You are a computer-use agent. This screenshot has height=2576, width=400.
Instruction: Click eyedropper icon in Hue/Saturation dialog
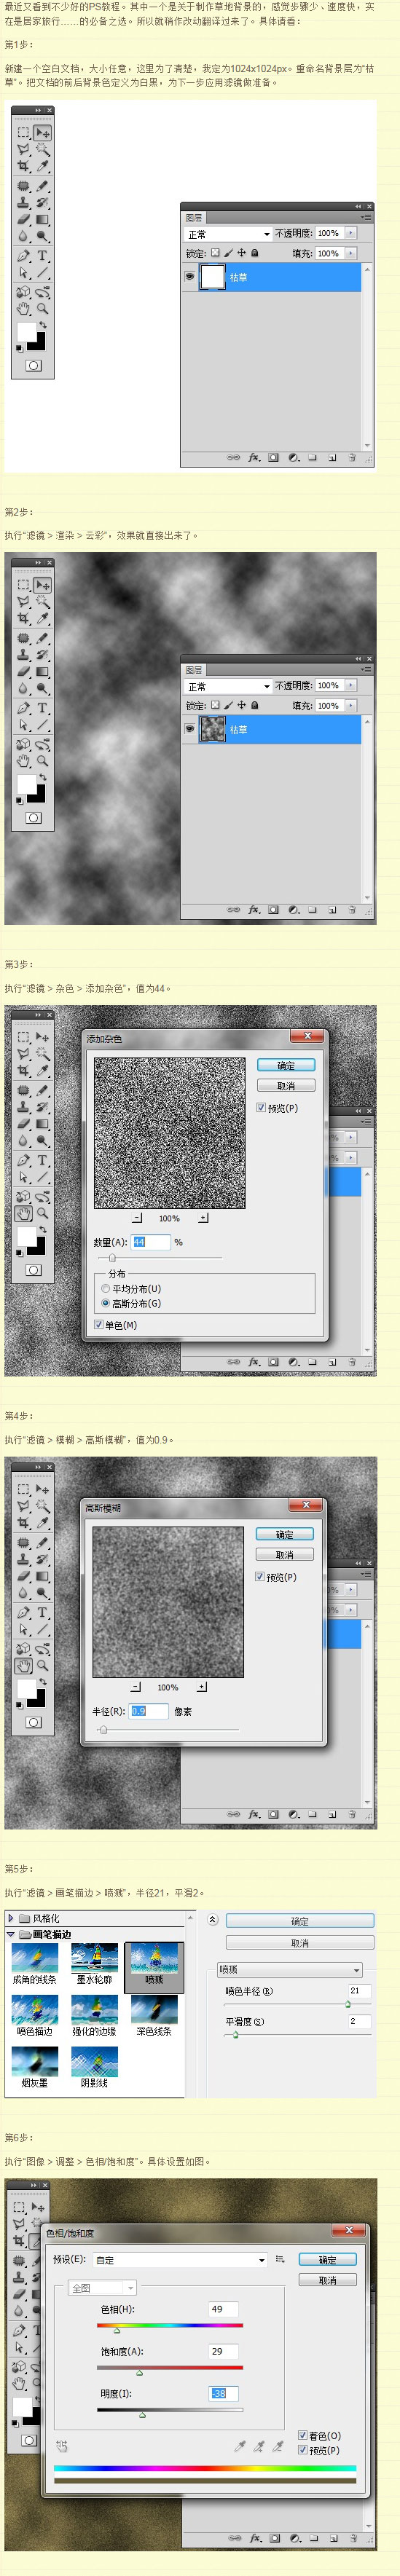pos(239,2446)
